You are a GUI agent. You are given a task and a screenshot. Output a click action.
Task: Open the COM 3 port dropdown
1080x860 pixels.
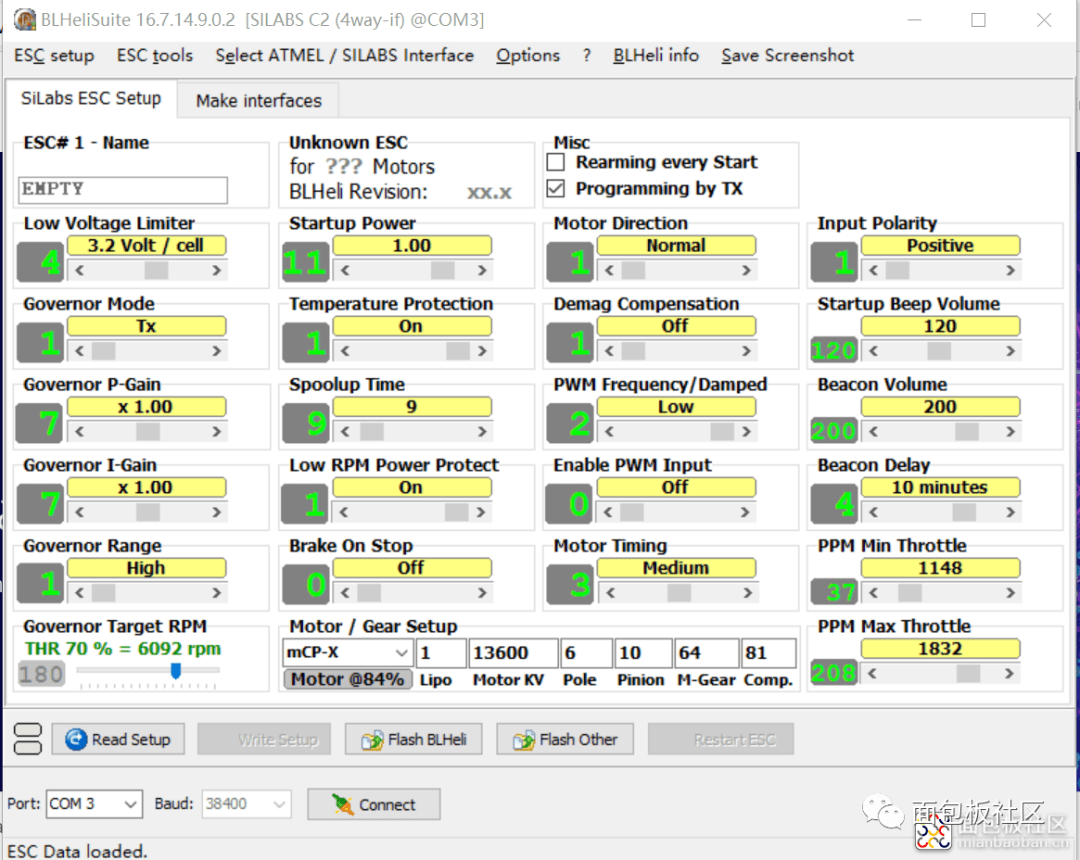tap(94, 804)
